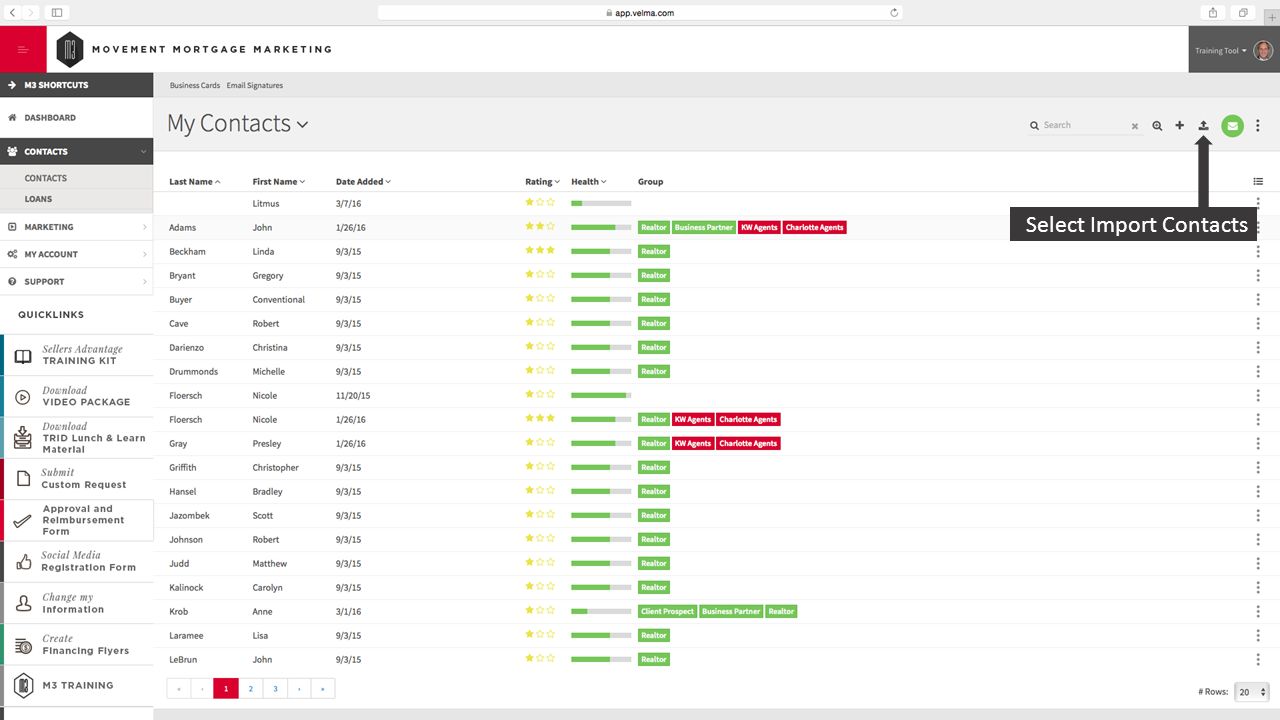The image size is (1280, 720).
Task: Click Safari share icon
Action: coord(1213,13)
